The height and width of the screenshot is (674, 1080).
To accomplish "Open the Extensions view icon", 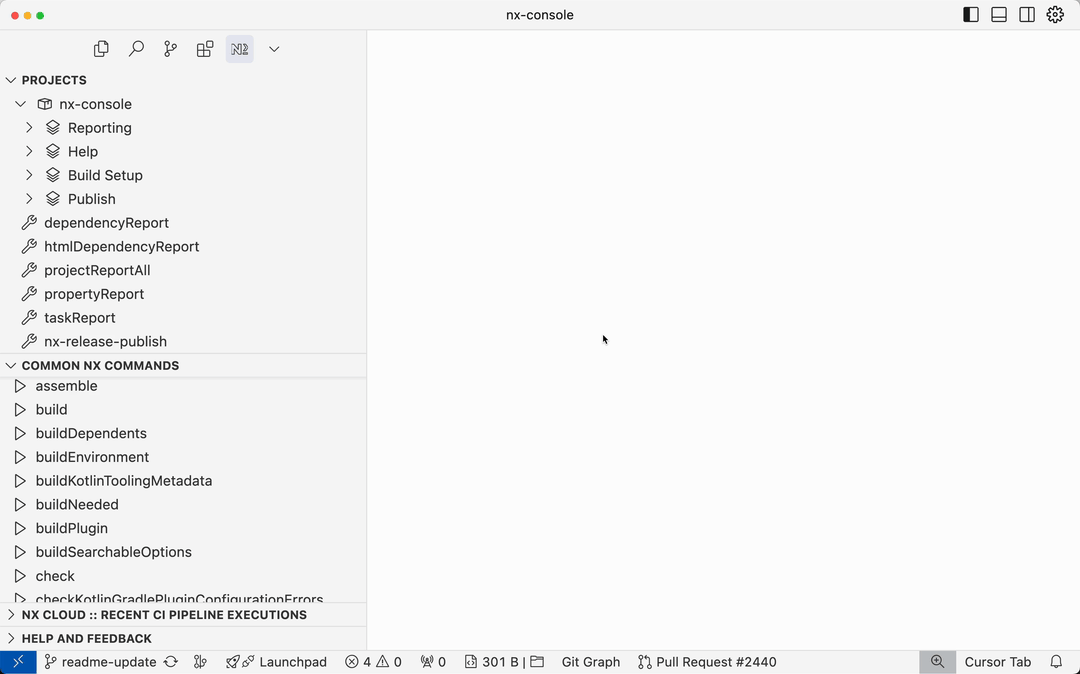I will [x=205, y=49].
